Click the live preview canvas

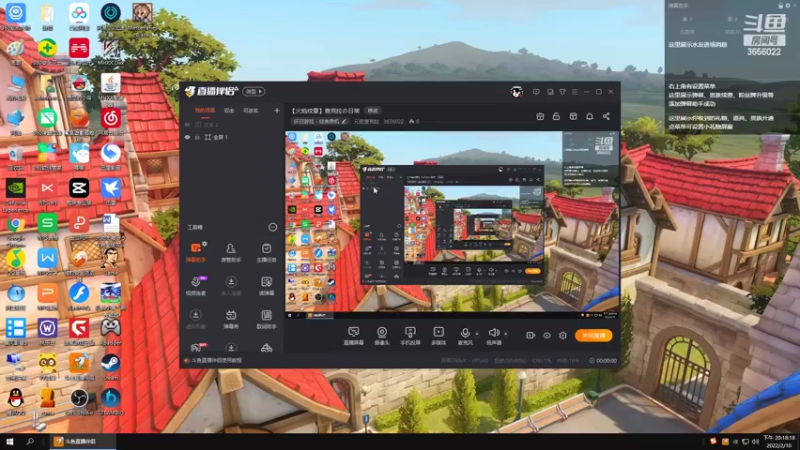[x=452, y=225]
